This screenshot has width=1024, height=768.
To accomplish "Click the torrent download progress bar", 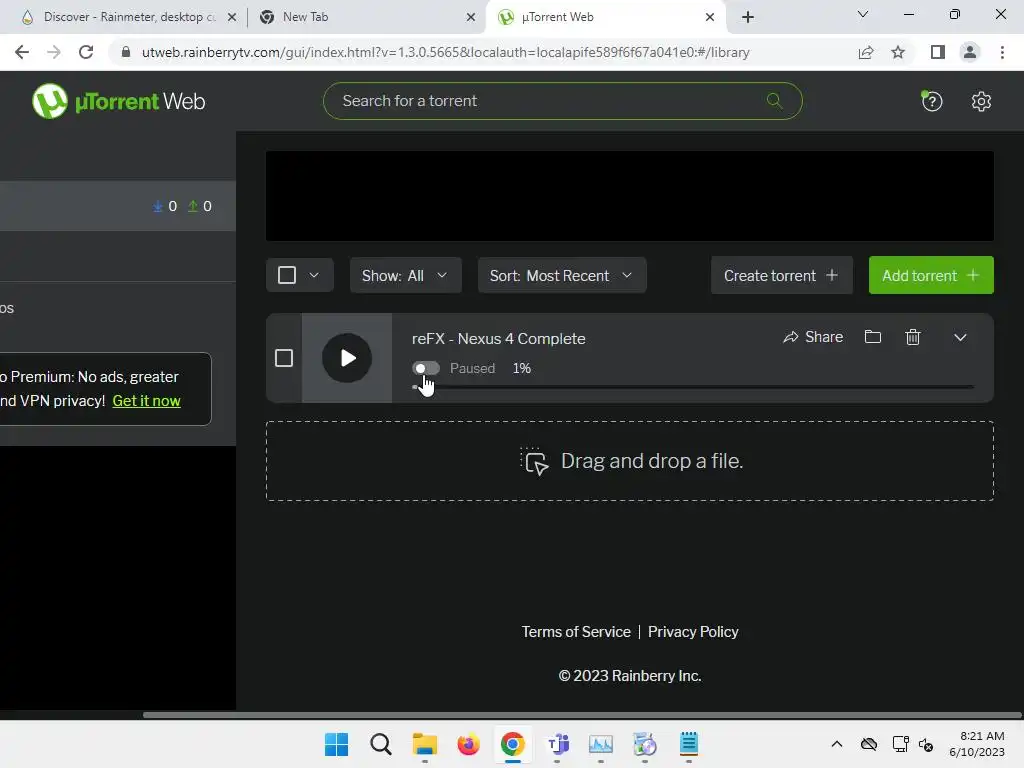I will pos(693,387).
